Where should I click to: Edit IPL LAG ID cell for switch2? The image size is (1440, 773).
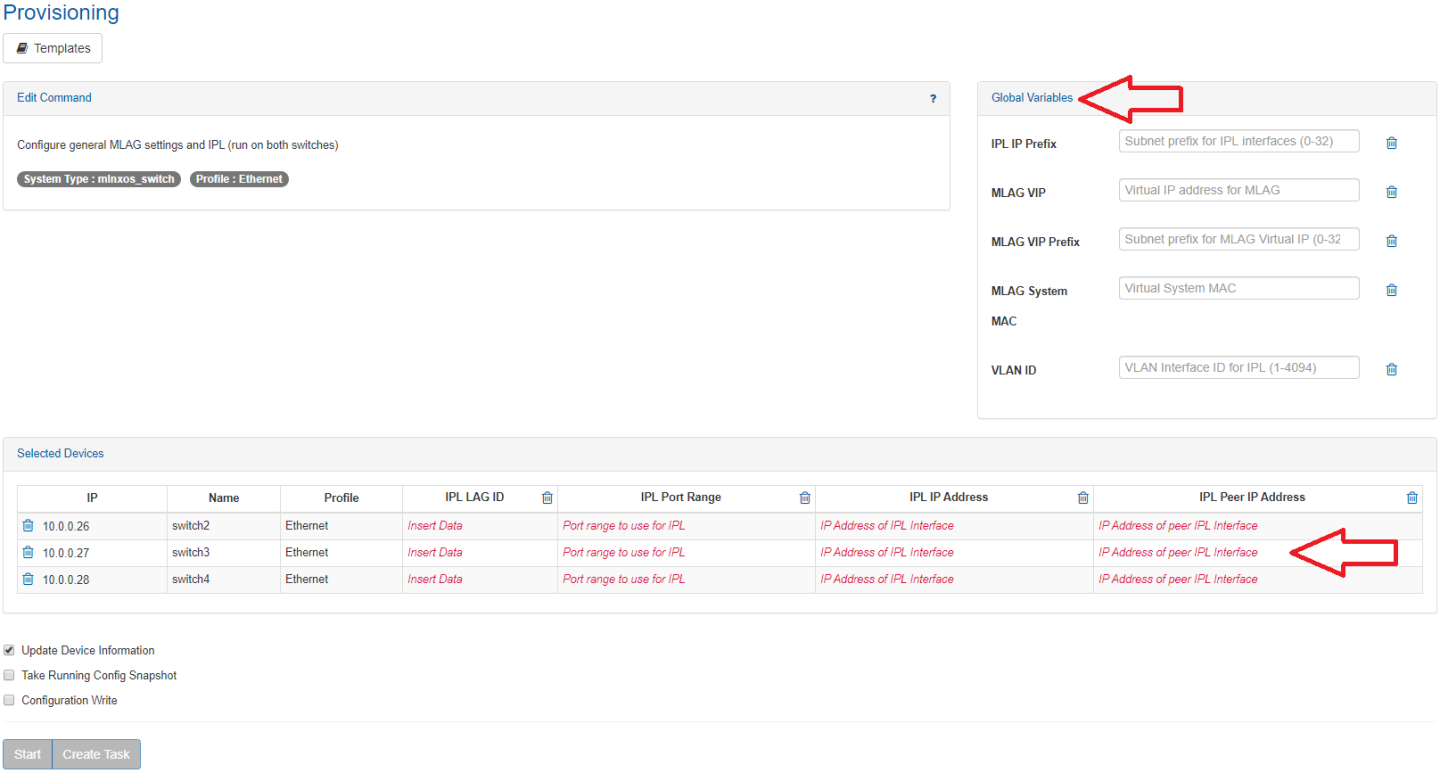tap(435, 526)
